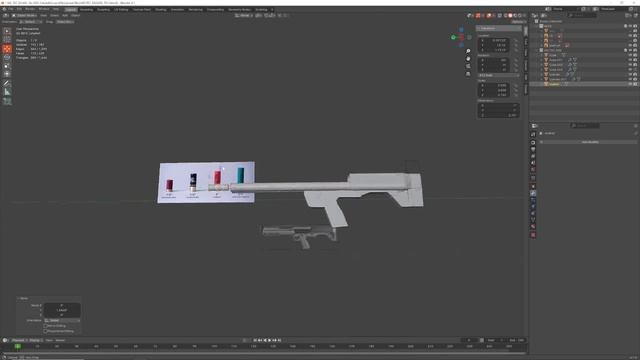The height and width of the screenshot is (360, 640).
Task: Select the Rotate tool in toolbar
Action: 7,58
